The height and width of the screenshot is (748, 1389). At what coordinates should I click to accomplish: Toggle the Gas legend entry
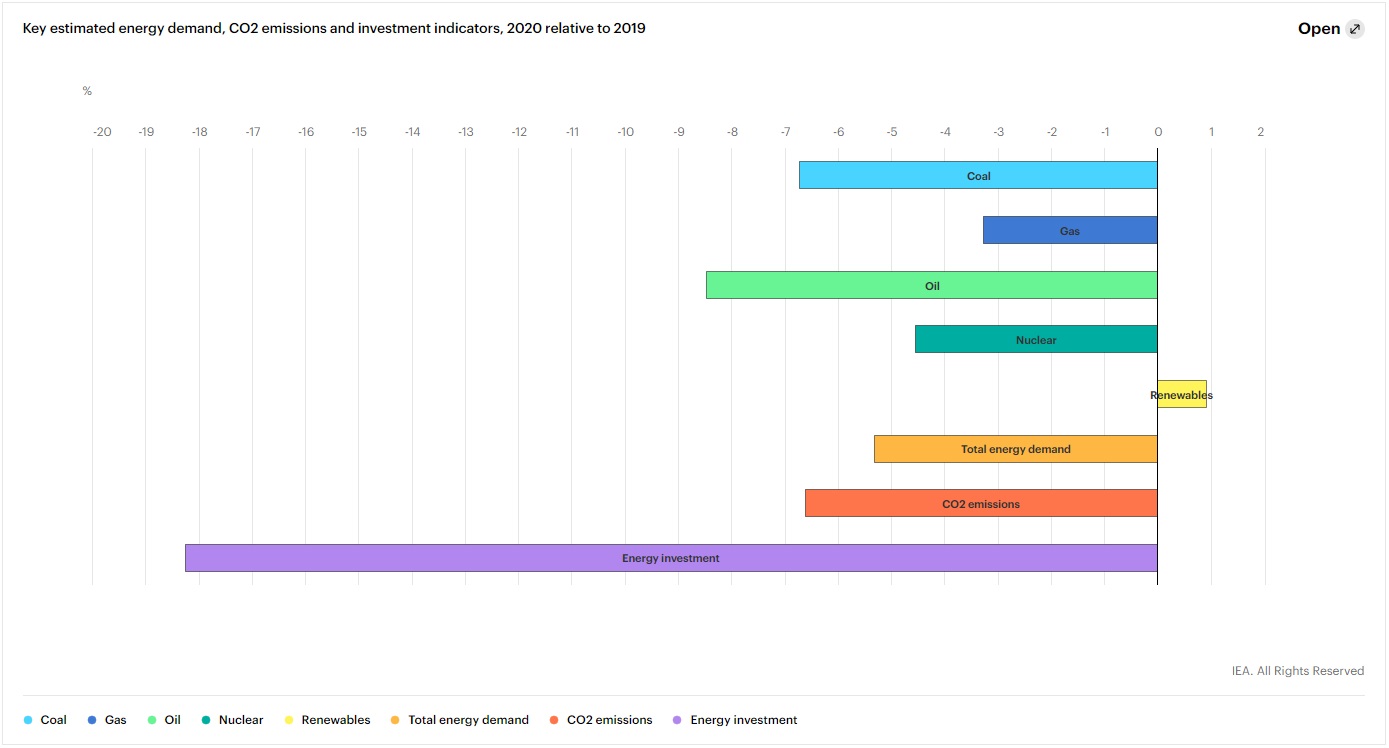click(107, 720)
